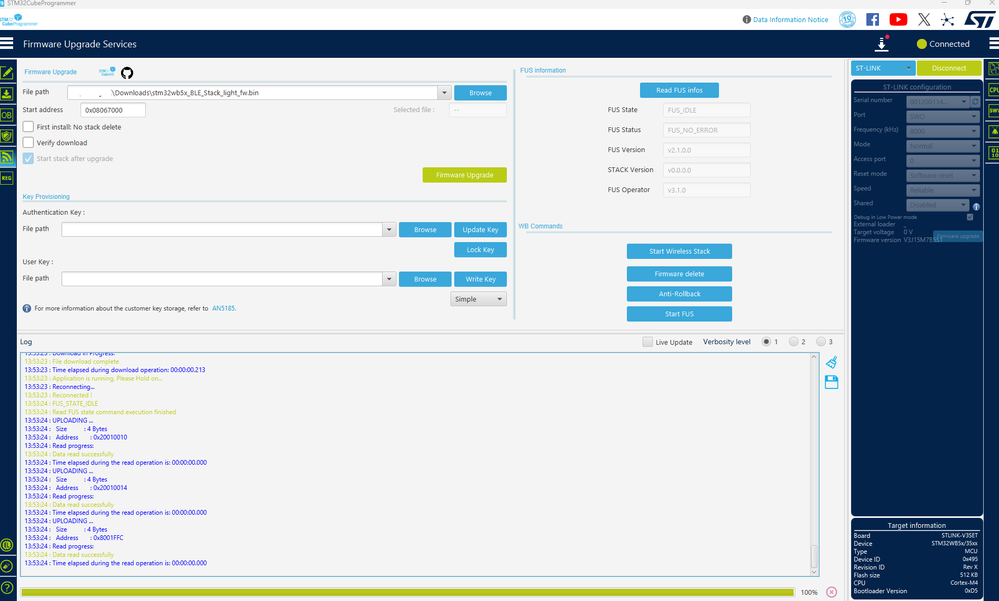Open the Facebook link icon
Screen dimensions: 999x601
click(872, 19)
